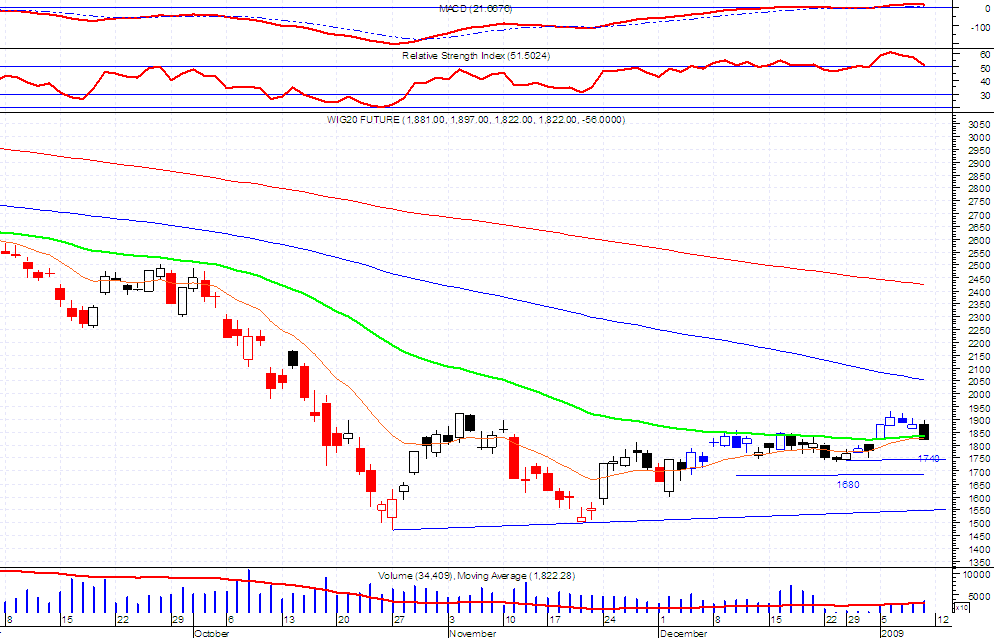Viewport: 994px width, 638px height.
Task: Click the -100 value on MACD axis
Action: (x=980, y=28)
